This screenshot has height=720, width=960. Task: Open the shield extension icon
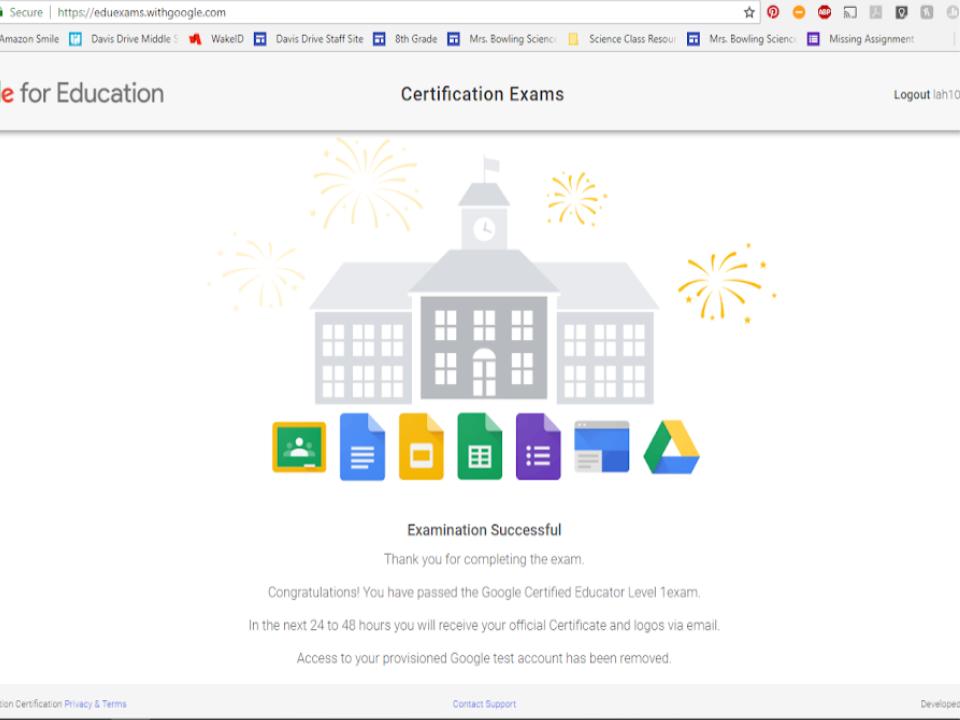[x=901, y=12]
